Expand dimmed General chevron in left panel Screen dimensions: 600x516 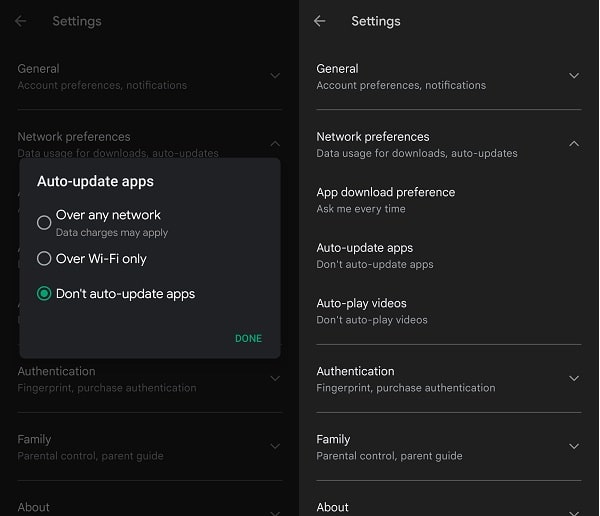pos(274,76)
